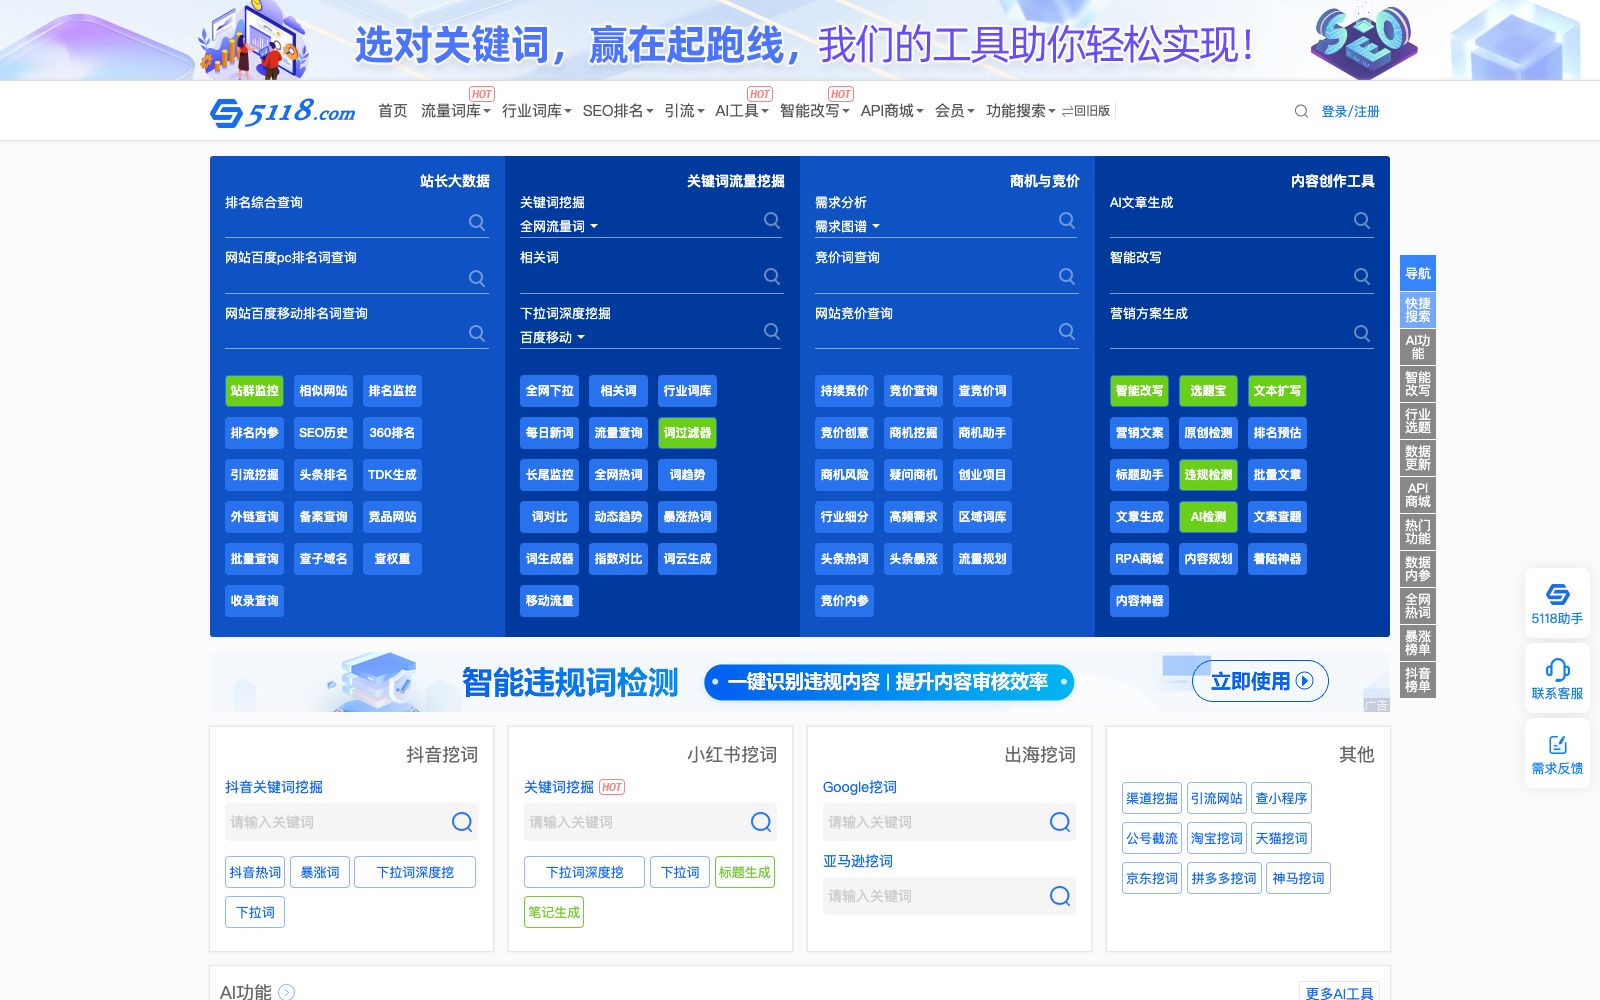This screenshot has width=1600, height=1000.
Task: Click search icon in 相关词 search row
Action: 772,276
